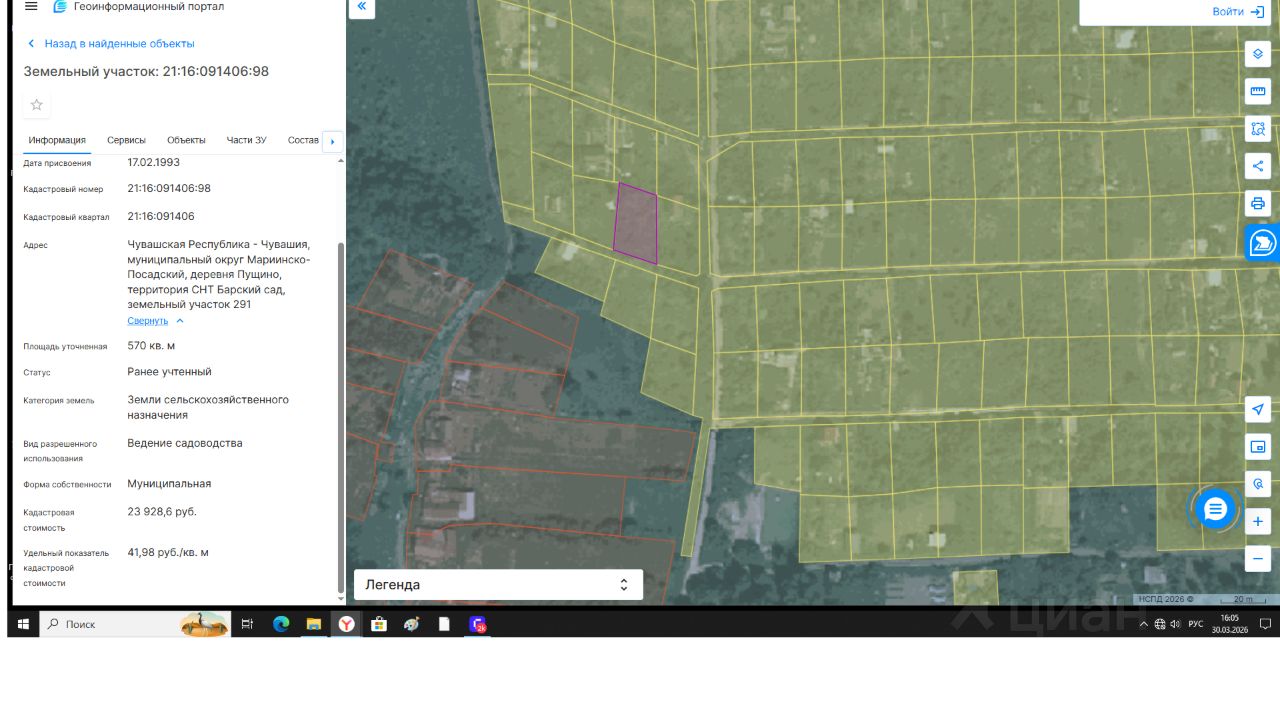Expand the Легенда dropdown

pyautogui.click(x=498, y=585)
